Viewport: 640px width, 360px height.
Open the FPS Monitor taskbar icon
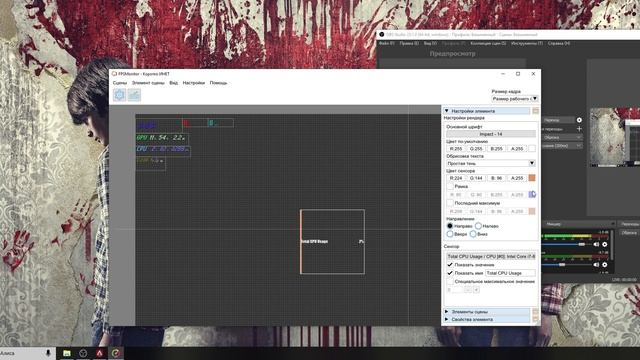(x=116, y=353)
